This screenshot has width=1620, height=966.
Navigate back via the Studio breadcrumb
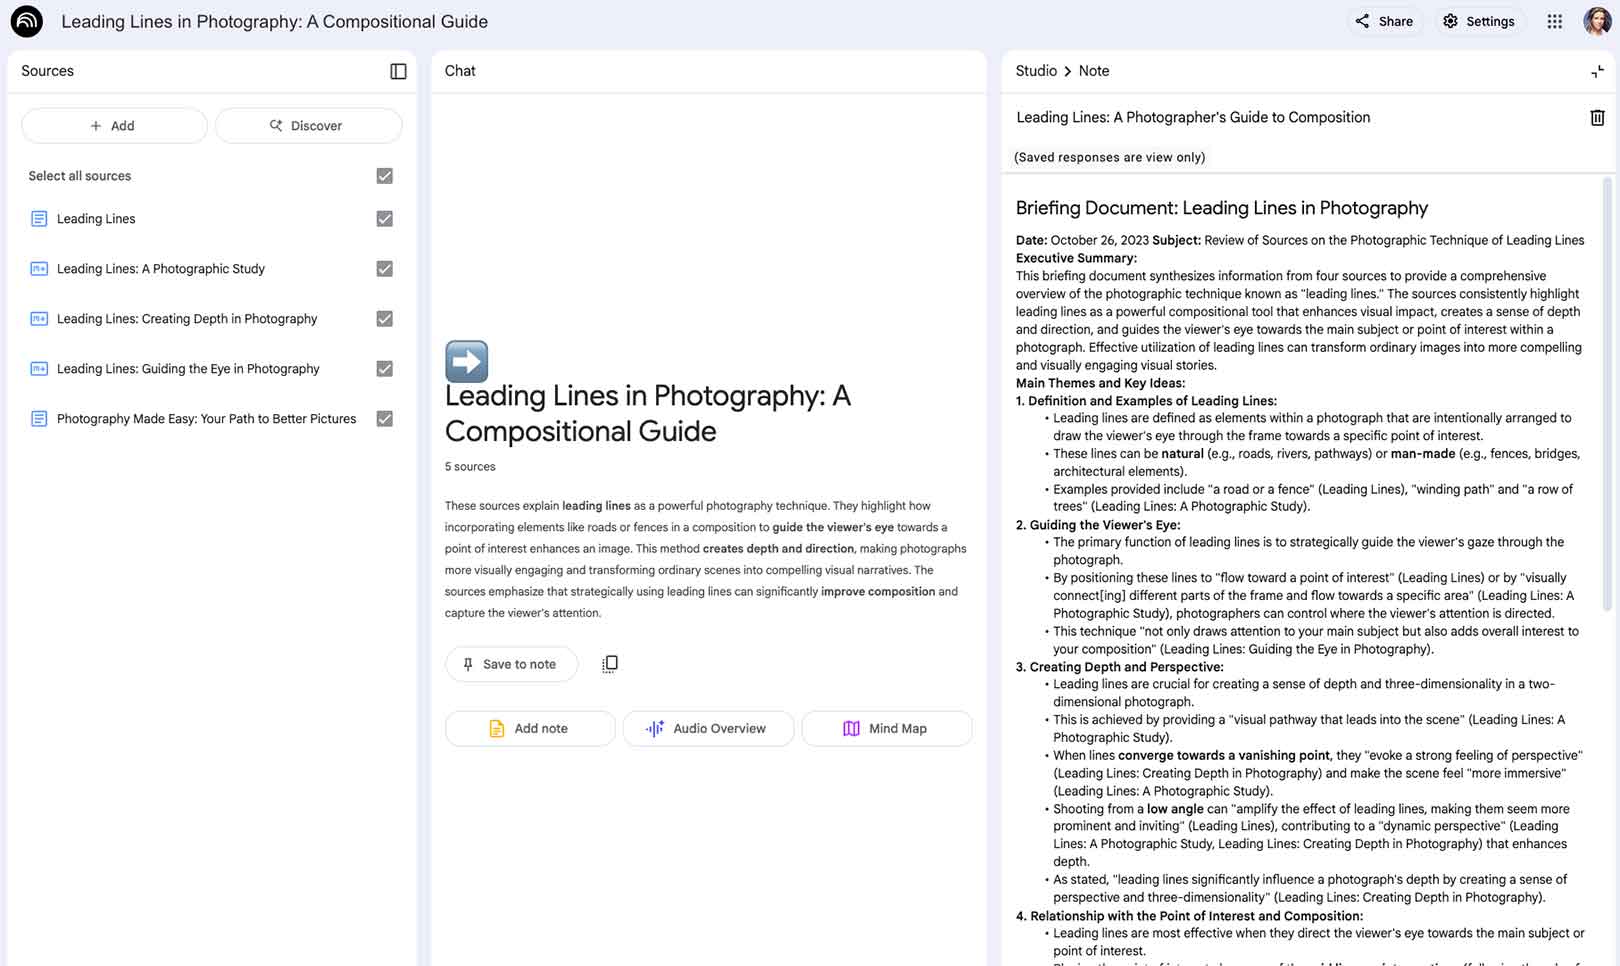1035,71
